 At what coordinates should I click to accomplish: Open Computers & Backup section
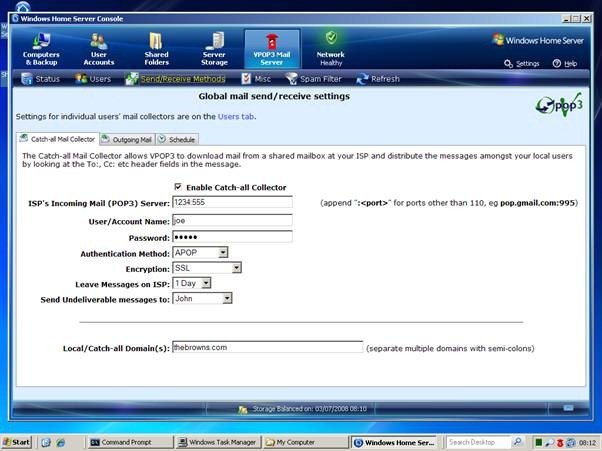coord(41,49)
